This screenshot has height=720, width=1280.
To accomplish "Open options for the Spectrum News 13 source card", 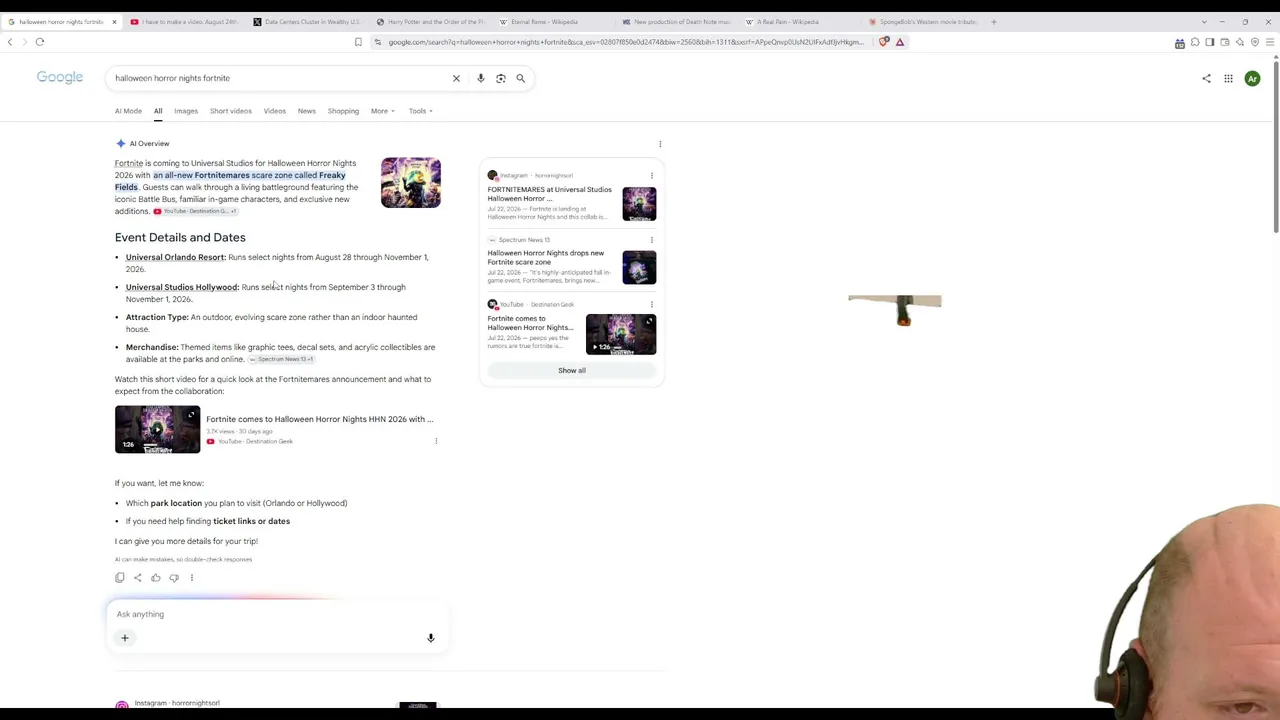I will [x=652, y=240].
